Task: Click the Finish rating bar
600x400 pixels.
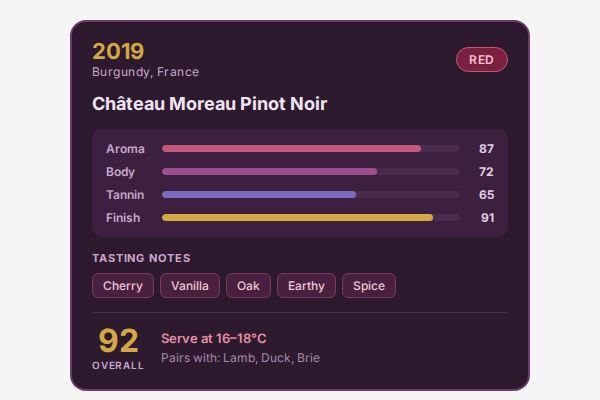Action: click(x=310, y=218)
